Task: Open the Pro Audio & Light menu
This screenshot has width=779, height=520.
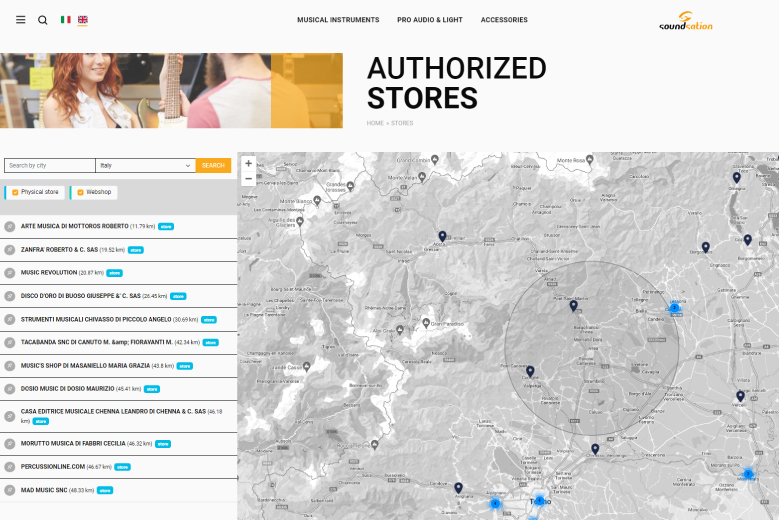Action: pos(430,20)
